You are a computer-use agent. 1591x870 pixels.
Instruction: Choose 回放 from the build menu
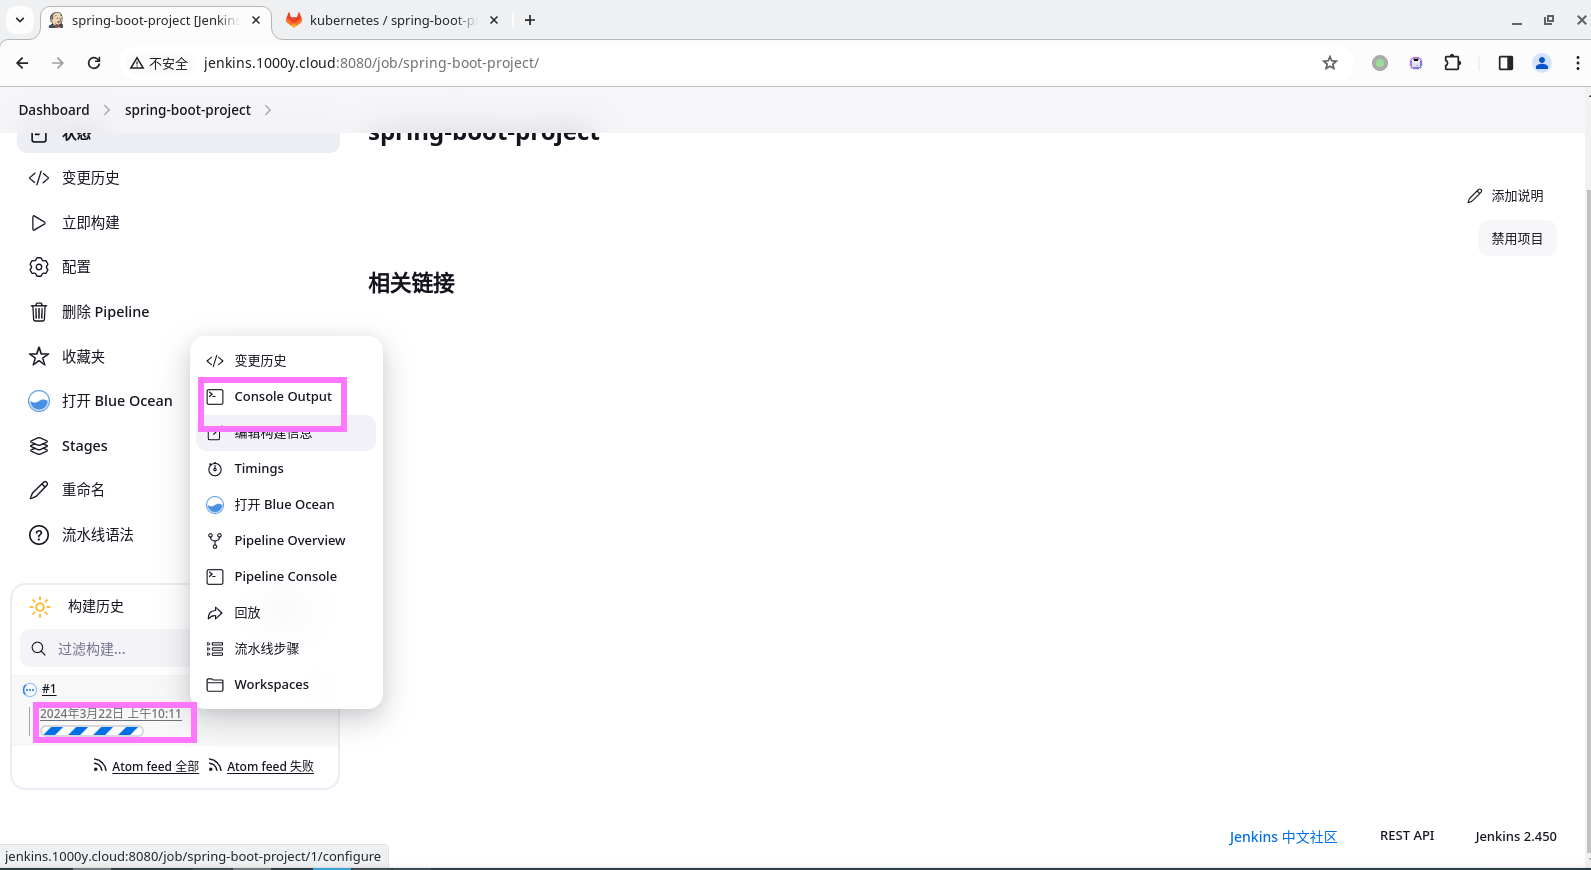pyautogui.click(x=286, y=613)
